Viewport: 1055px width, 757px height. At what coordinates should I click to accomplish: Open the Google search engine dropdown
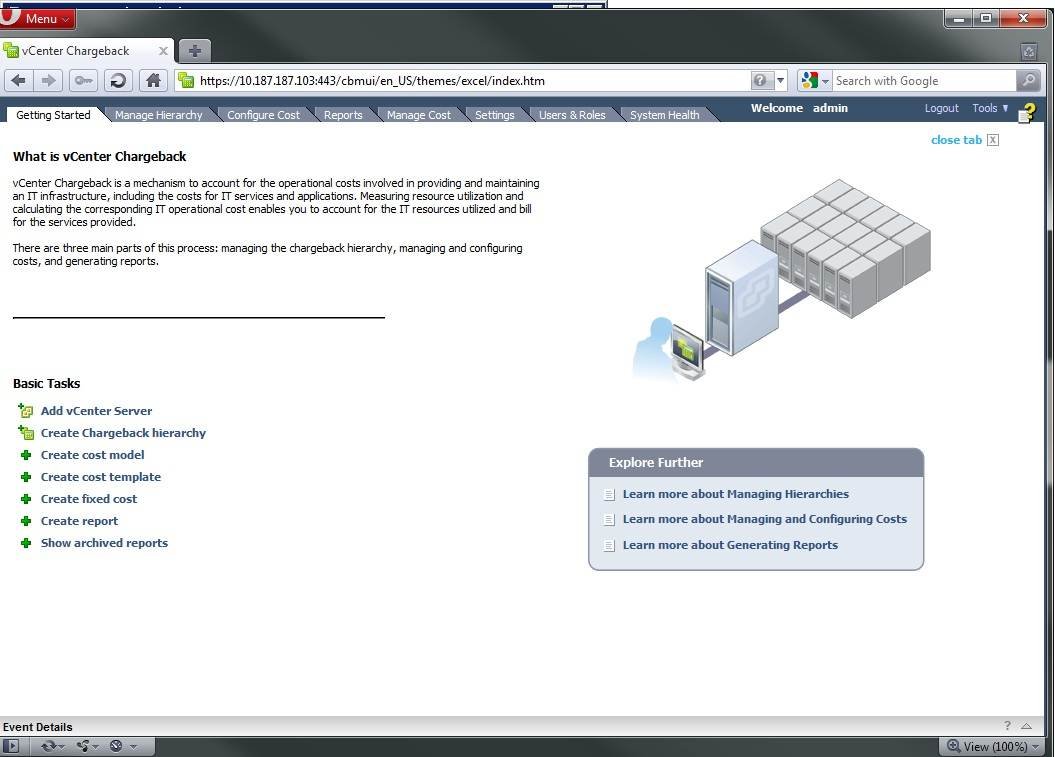point(814,81)
